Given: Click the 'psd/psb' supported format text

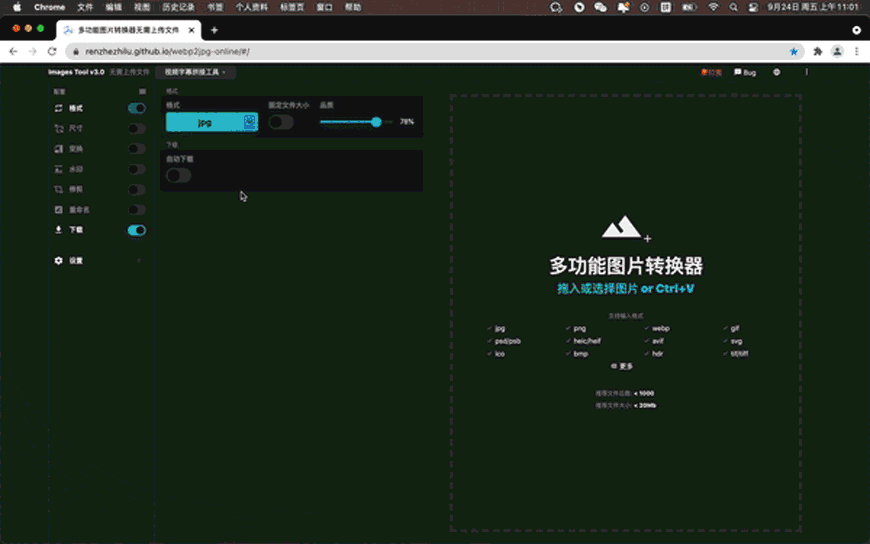Looking at the screenshot, I should coord(508,341).
